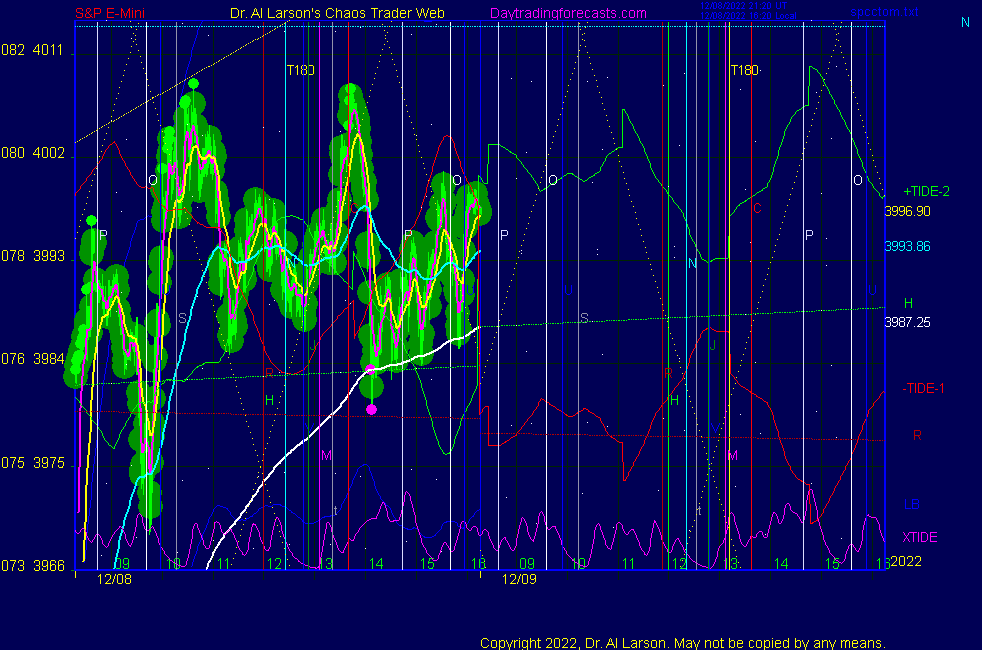Select the '076 3984' price axis label
982x650 pixels.
33,359
